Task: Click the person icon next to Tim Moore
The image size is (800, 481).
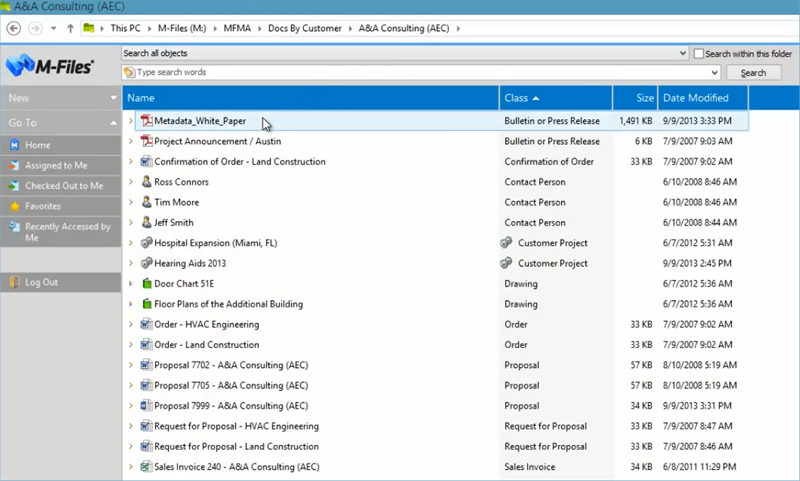Action: pos(146,202)
